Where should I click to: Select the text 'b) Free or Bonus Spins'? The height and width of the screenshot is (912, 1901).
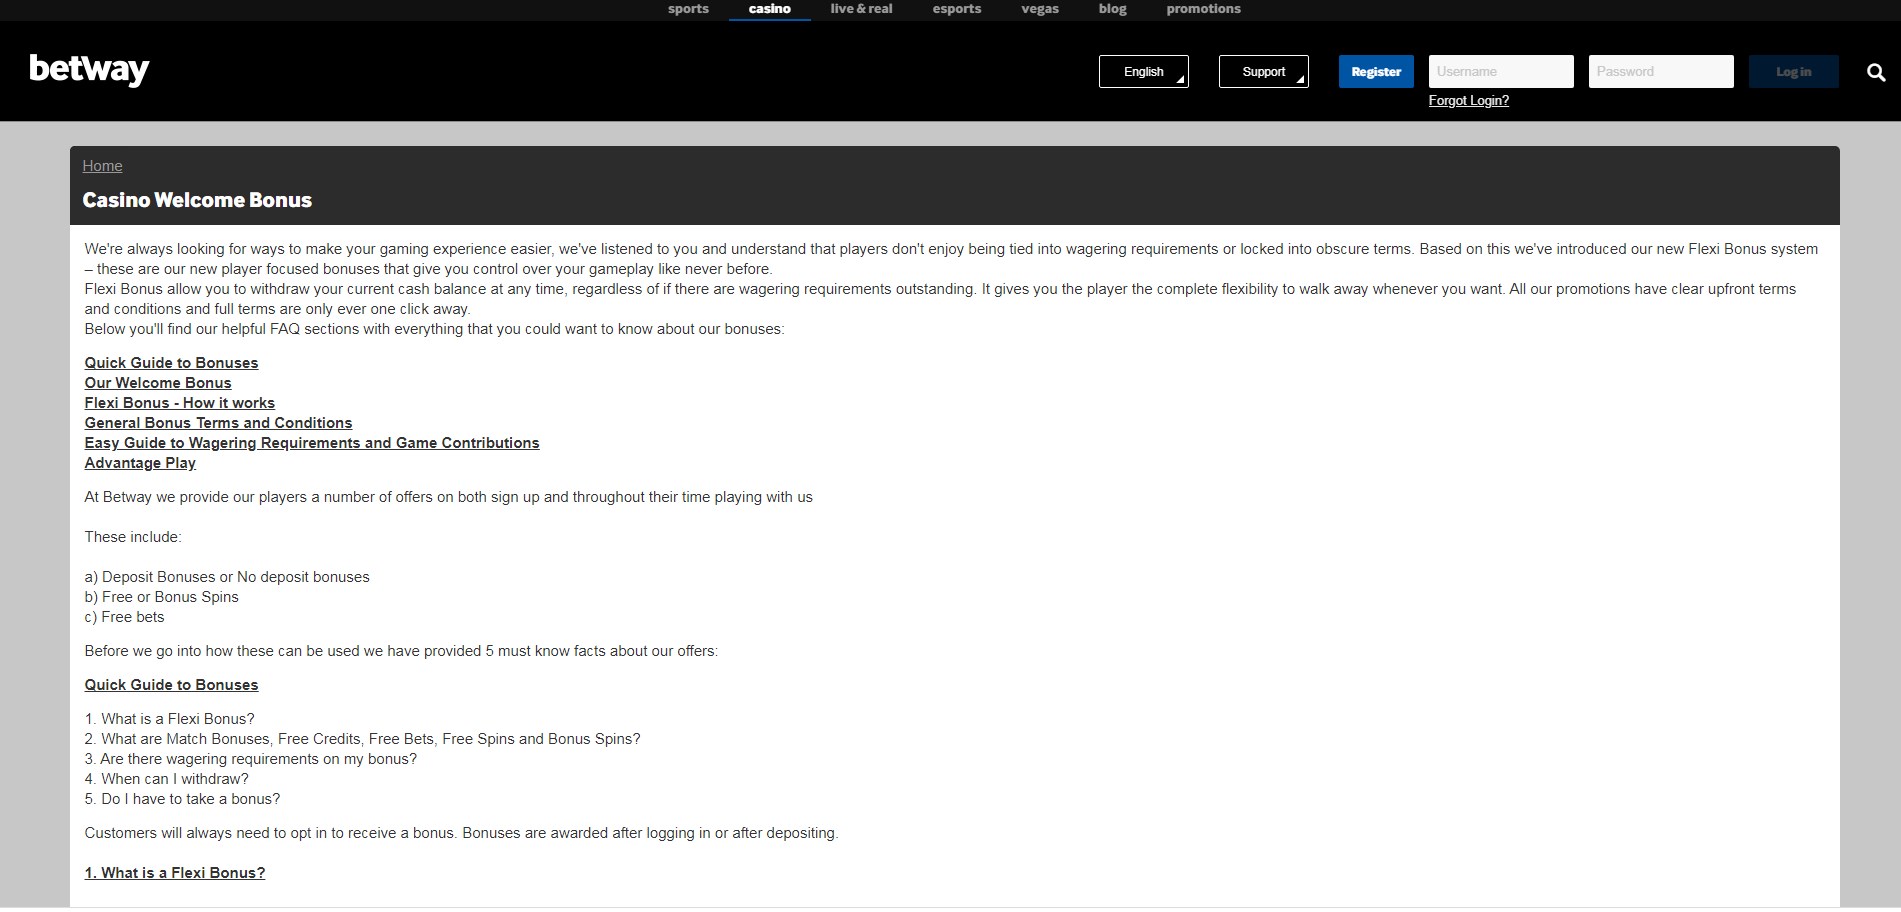[162, 597]
